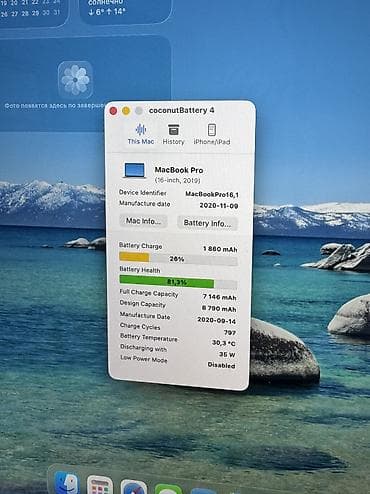Image resolution: width=370 pixels, height=494 pixels.
Task: Click the coconutBattery 4 window title
Action: pyautogui.click(x=182, y=110)
